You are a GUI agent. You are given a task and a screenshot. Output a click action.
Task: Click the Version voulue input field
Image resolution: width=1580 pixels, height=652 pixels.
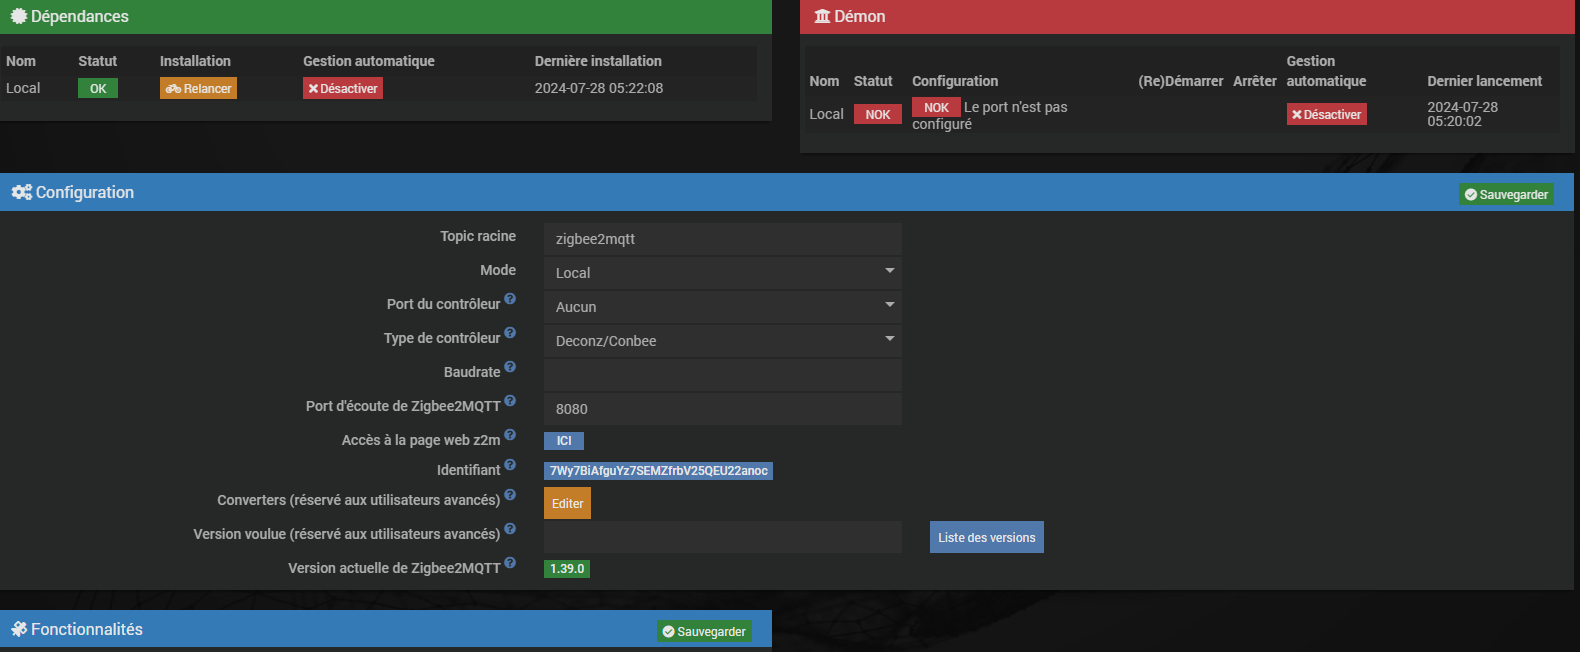click(723, 536)
